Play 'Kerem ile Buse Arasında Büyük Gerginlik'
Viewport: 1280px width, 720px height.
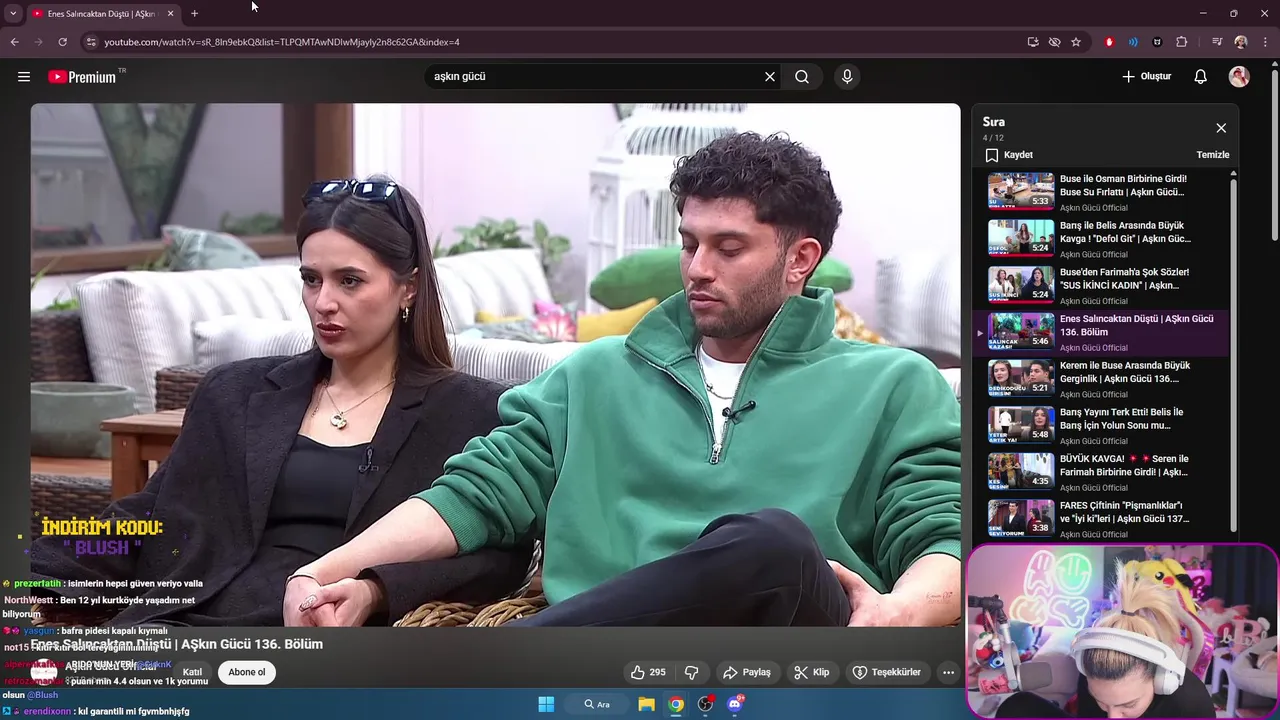1100,379
